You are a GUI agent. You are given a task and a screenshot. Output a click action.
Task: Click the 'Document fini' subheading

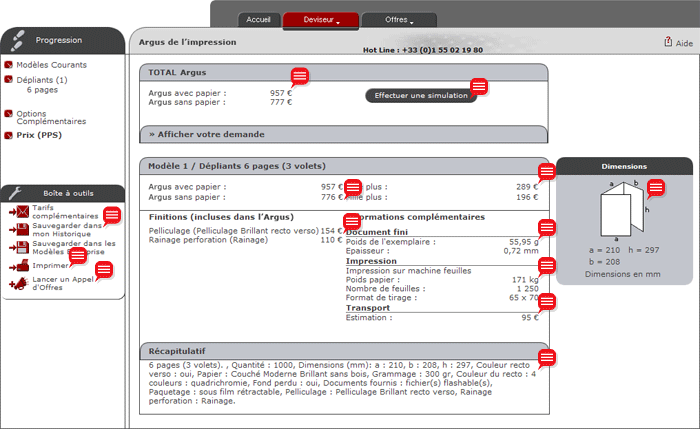pyautogui.click(x=377, y=232)
